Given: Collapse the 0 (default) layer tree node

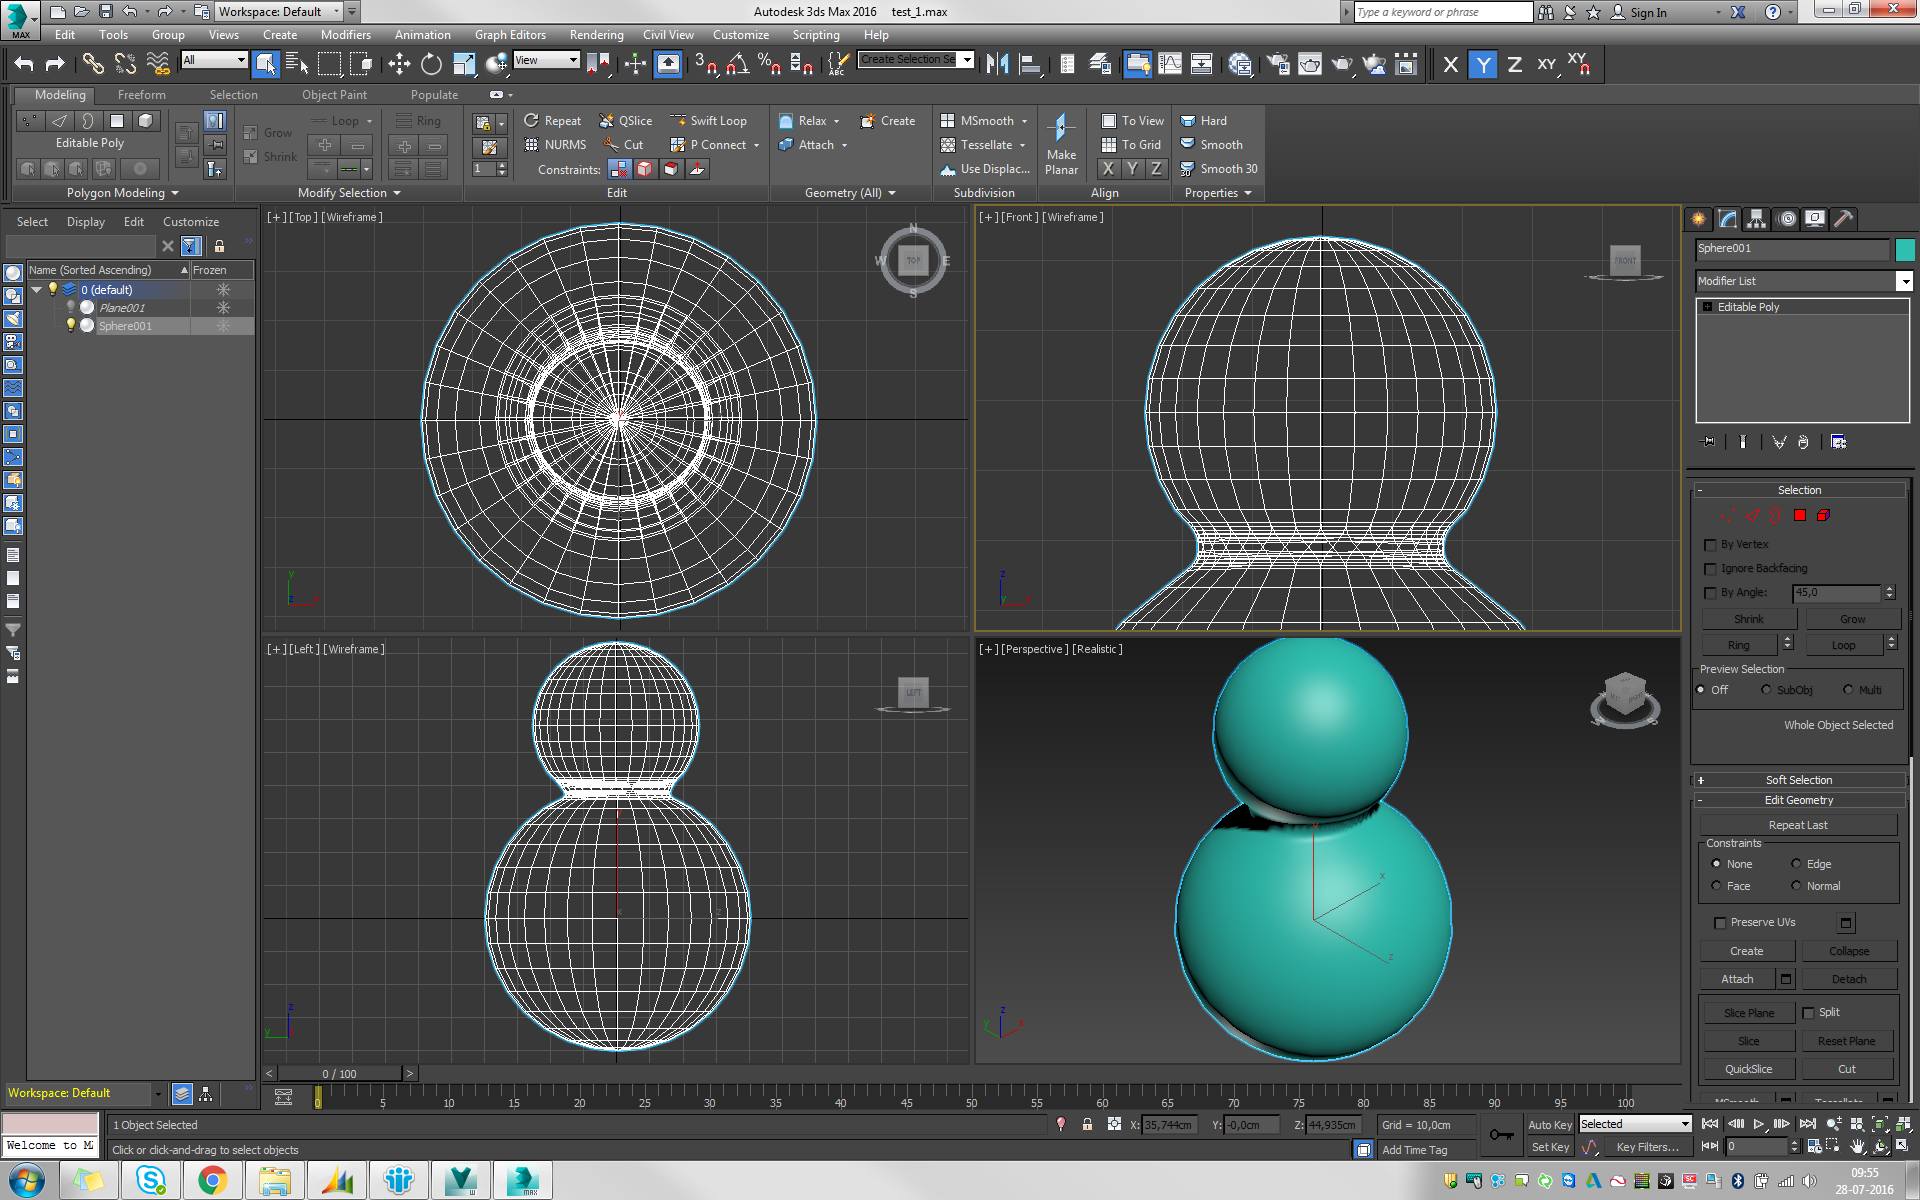Looking at the screenshot, I should (37, 290).
